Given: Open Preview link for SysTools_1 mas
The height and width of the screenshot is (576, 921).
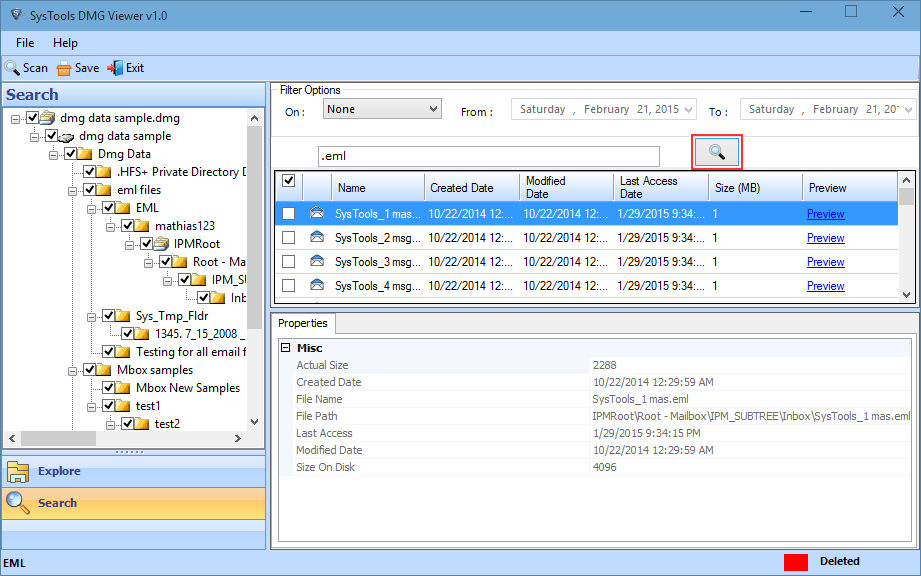Looking at the screenshot, I should [x=825, y=214].
